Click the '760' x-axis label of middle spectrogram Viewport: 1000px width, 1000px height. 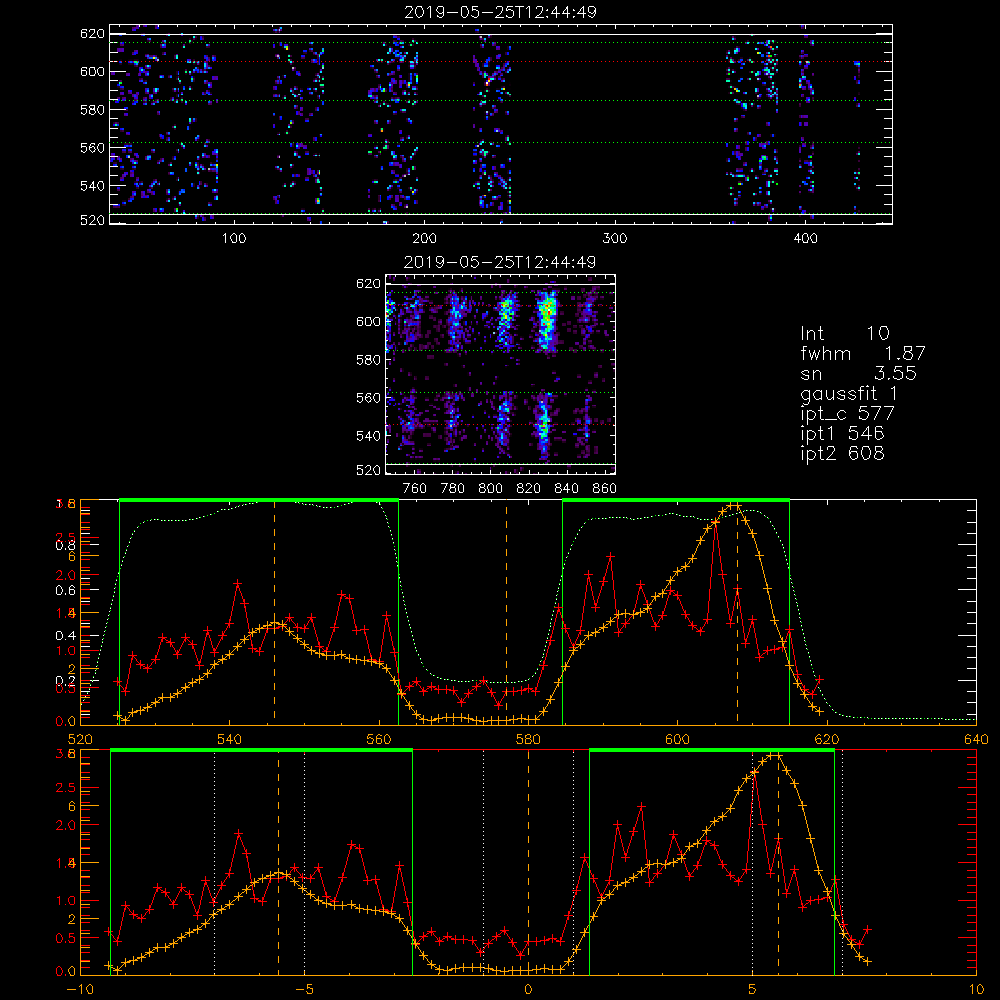coord(415,489)
